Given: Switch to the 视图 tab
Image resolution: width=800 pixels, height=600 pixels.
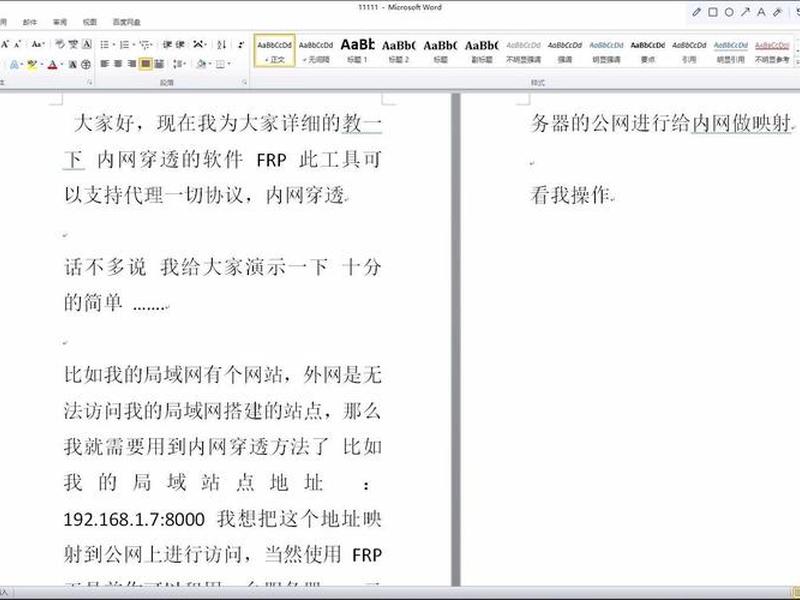Looking at the screenshot, I should tap(90, 22).
